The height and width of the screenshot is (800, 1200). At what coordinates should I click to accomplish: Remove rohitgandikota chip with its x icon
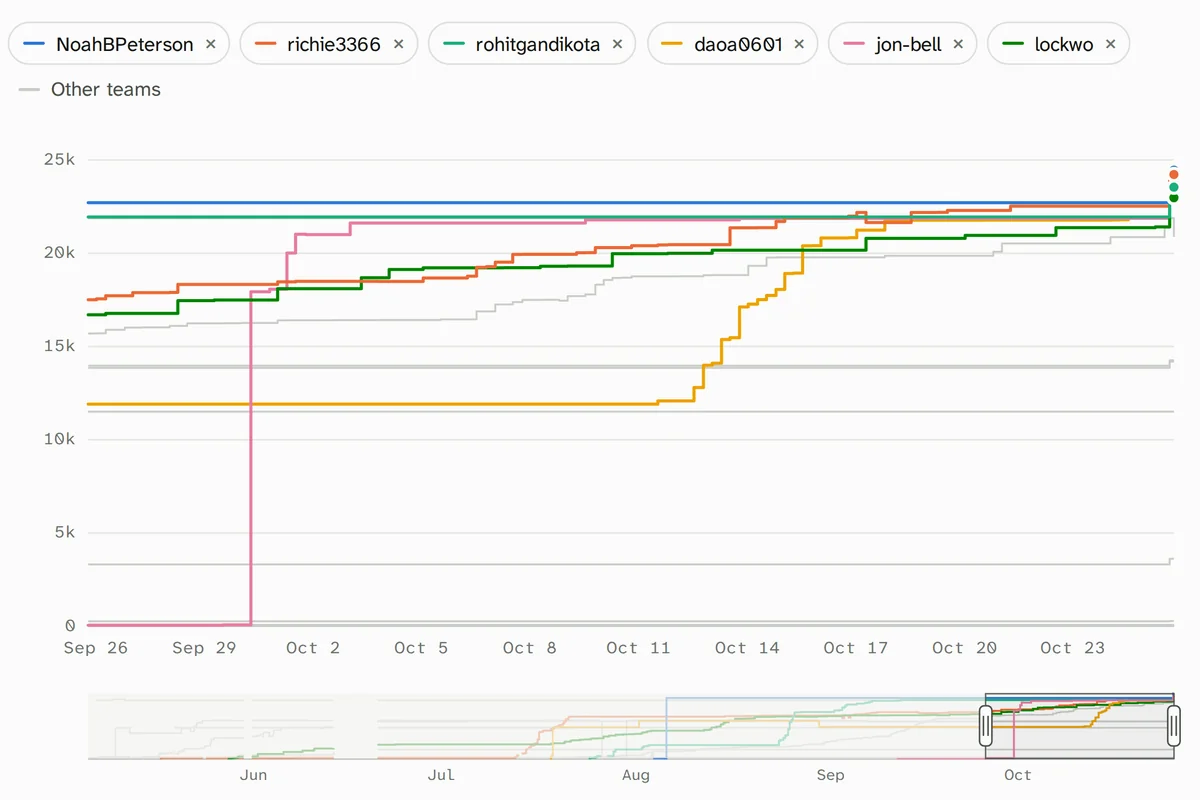[617, 44]
